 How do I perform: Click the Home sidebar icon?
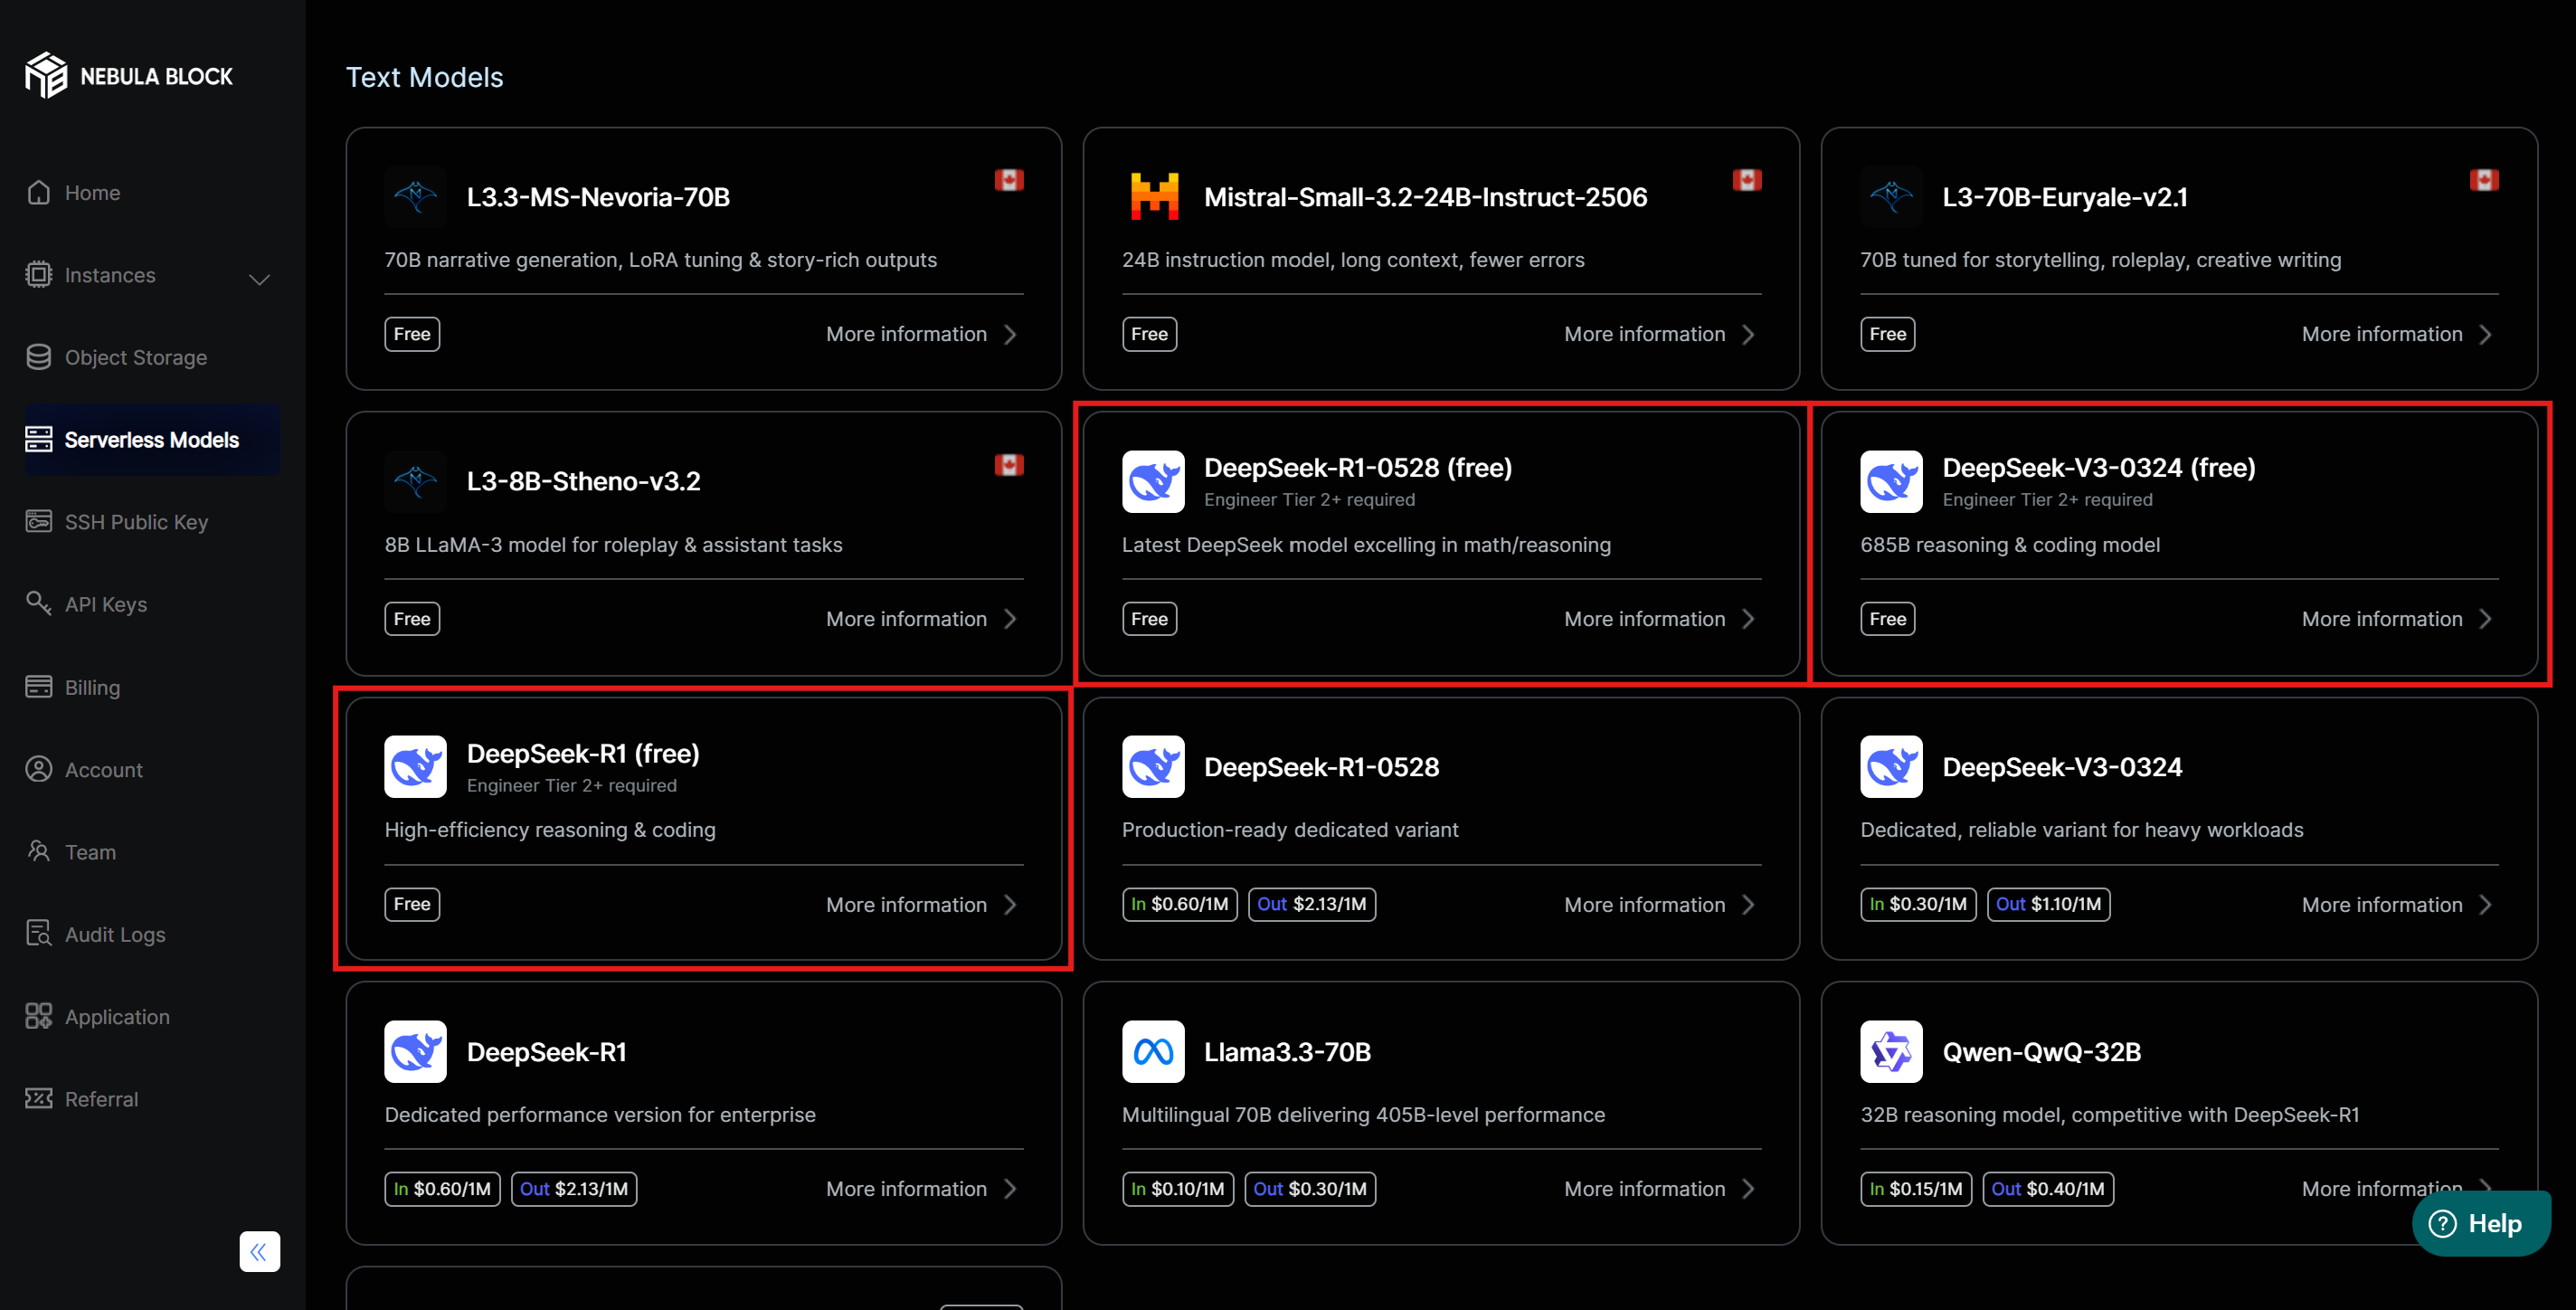pyautogui.click(x=39, y=192)
